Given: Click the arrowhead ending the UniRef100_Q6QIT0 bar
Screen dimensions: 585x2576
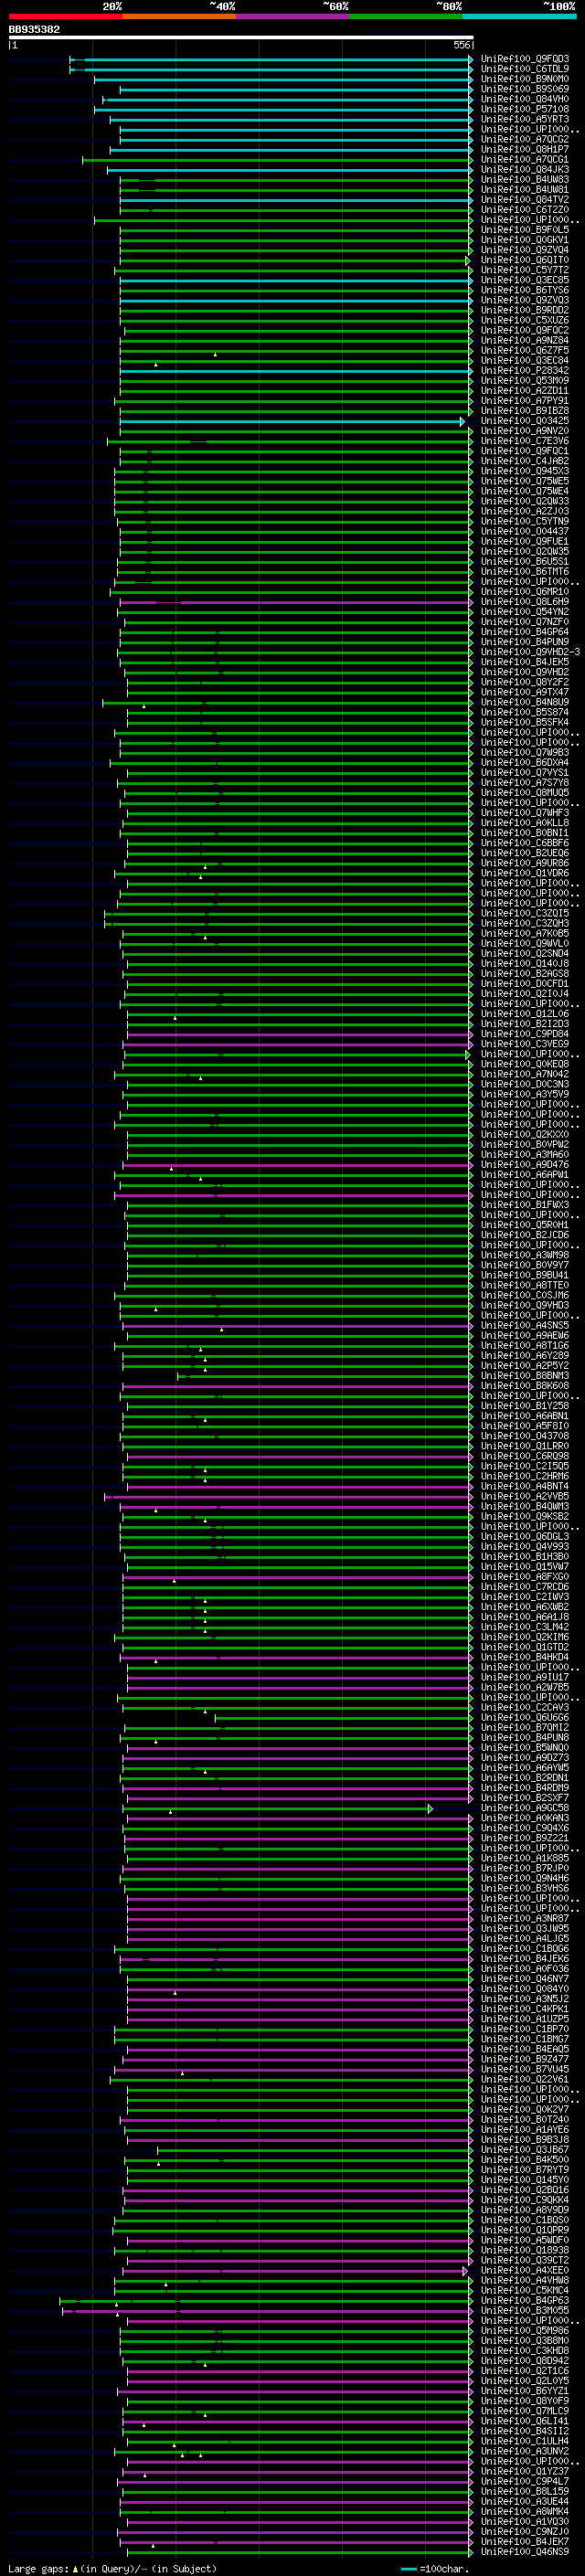Looking at the screenshot, I should pyautogui.click(x=468, y=261).
